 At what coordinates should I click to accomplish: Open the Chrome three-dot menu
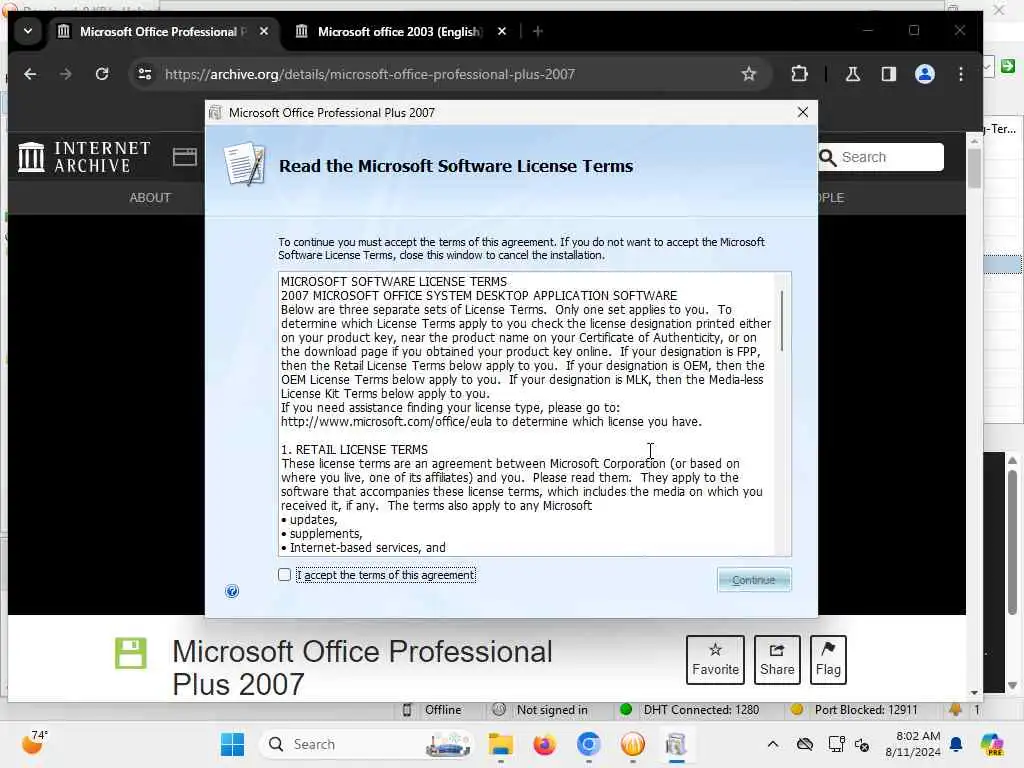click(x=961, y=74)
